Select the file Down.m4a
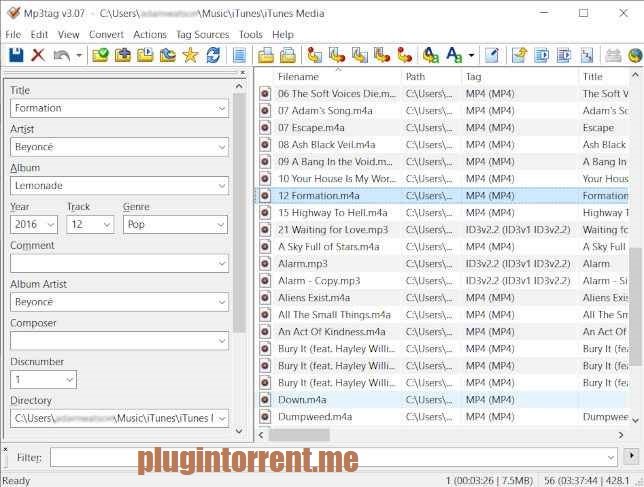Image resolution: width=644 pixels, height=487 pixels. coord(302,400)
